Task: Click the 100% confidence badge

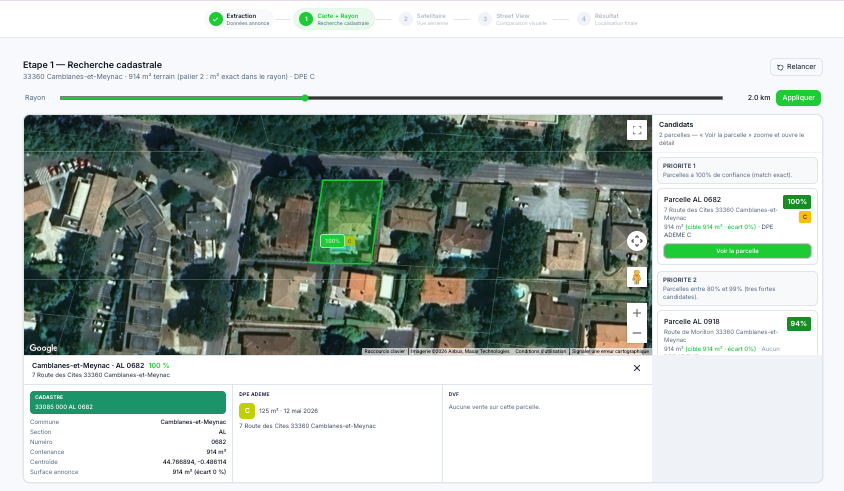Action: click(x=797, y=202)
